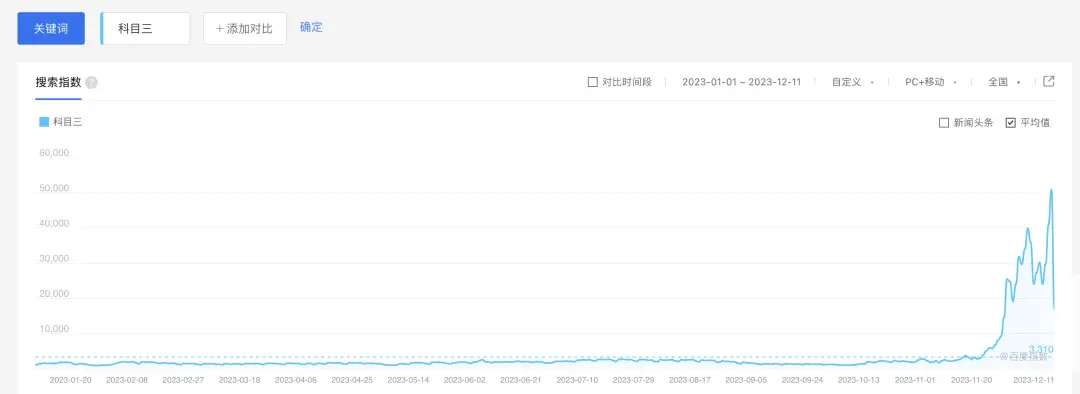Image resolution: width=1080 pixels, height=394 pixels.
Task: Click the 确定 link
Action: (x=311, y=28)
